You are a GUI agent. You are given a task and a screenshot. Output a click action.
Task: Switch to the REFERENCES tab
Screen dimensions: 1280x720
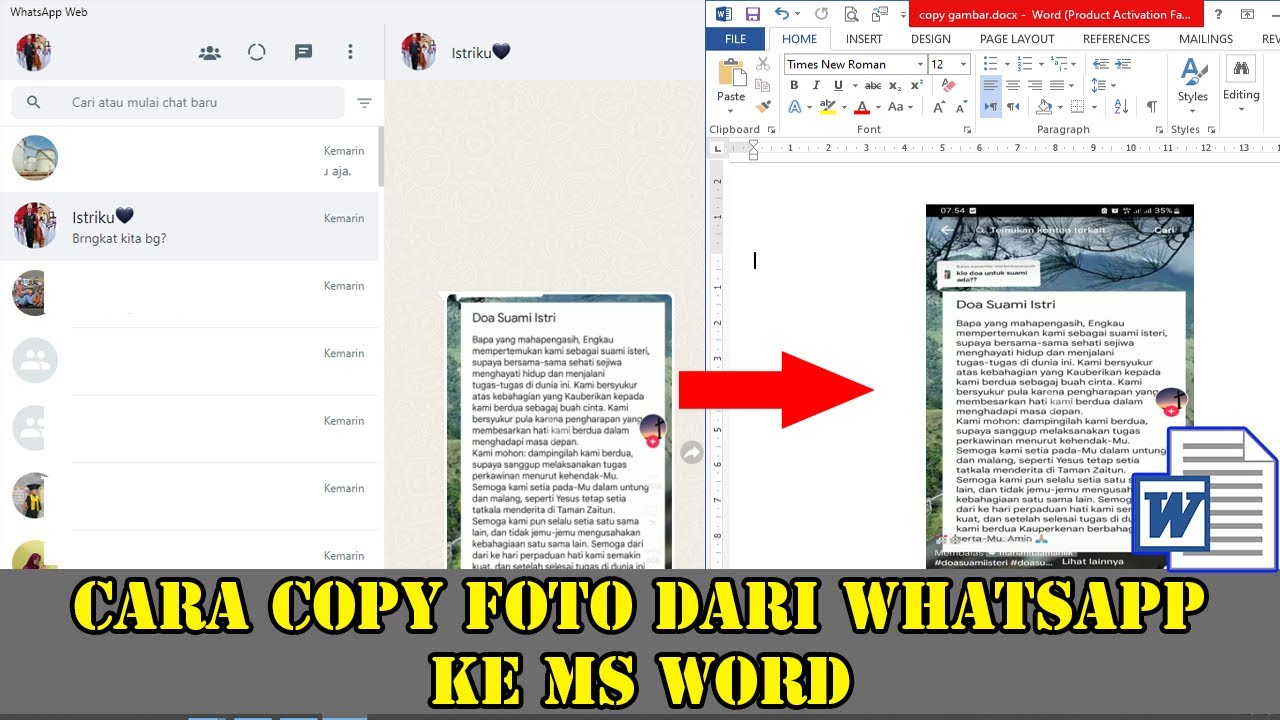[x=1117, y=39]
